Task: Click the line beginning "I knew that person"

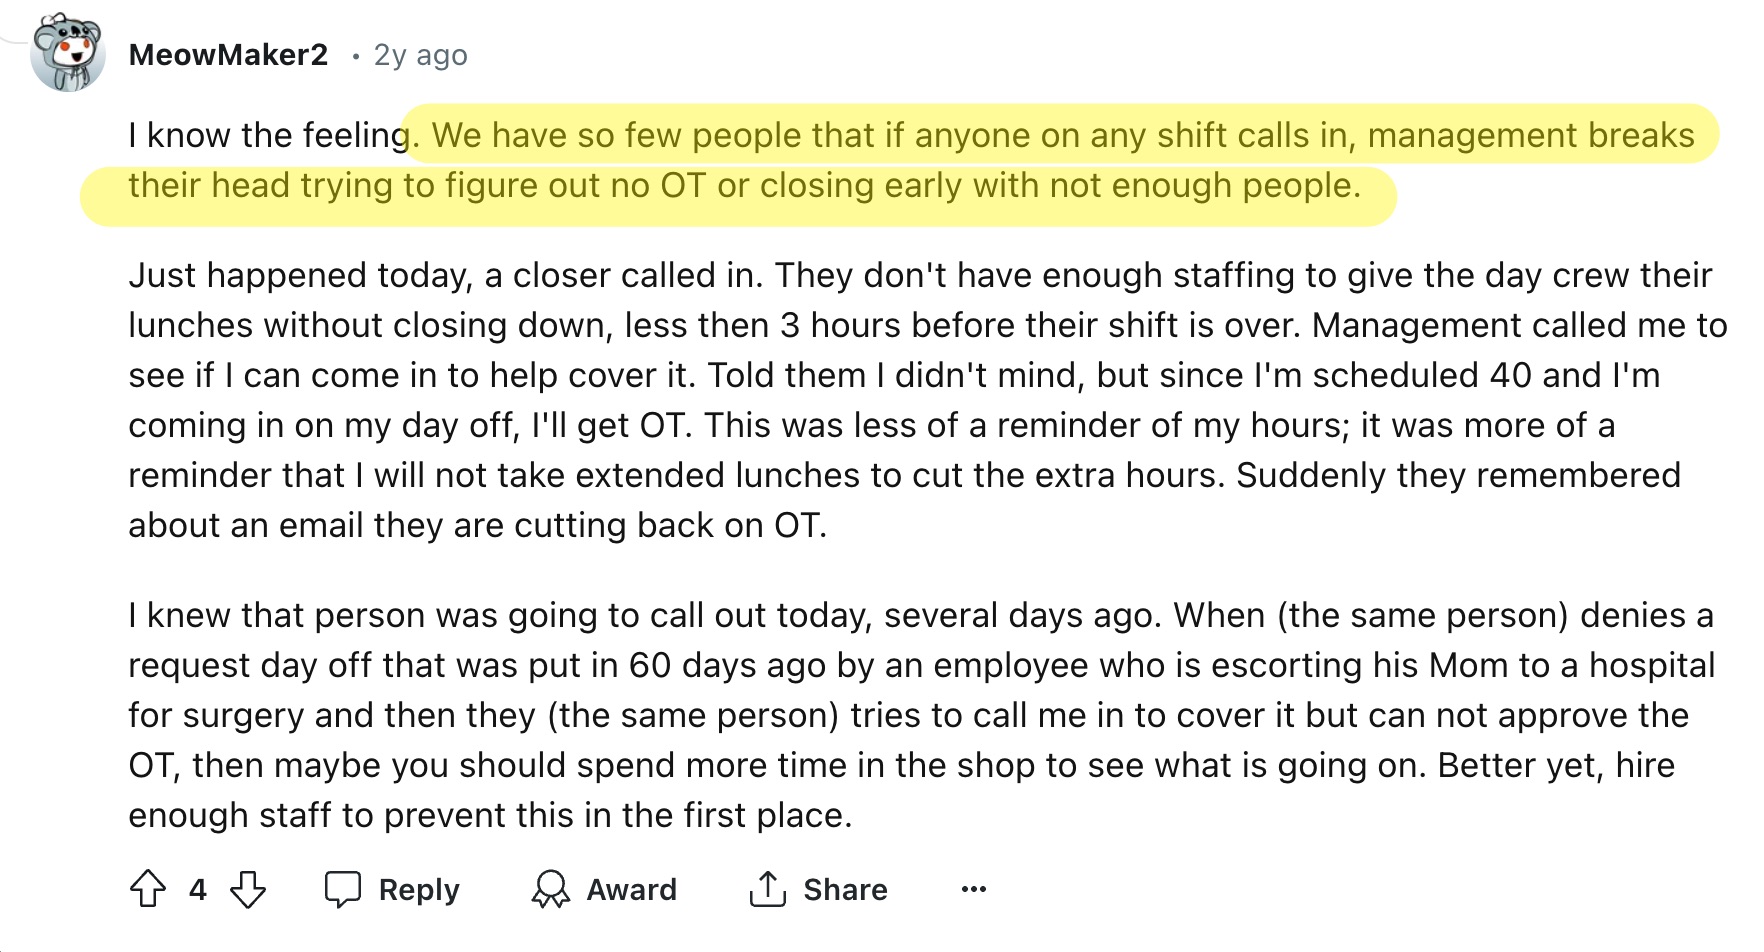Action: [x=920, y=615]
